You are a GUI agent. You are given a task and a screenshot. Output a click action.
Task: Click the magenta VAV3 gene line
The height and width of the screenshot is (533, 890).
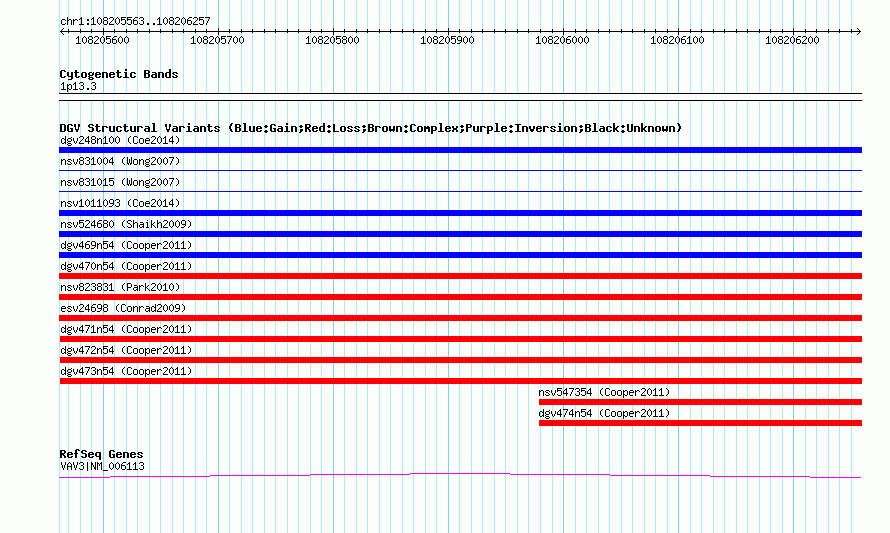(460, 475)
